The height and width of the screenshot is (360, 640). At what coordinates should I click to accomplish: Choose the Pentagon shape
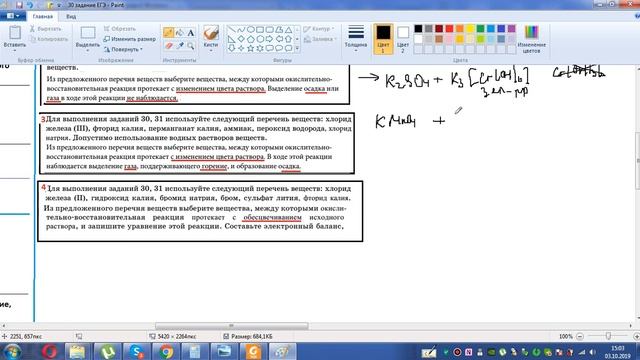tap(251, 39)
